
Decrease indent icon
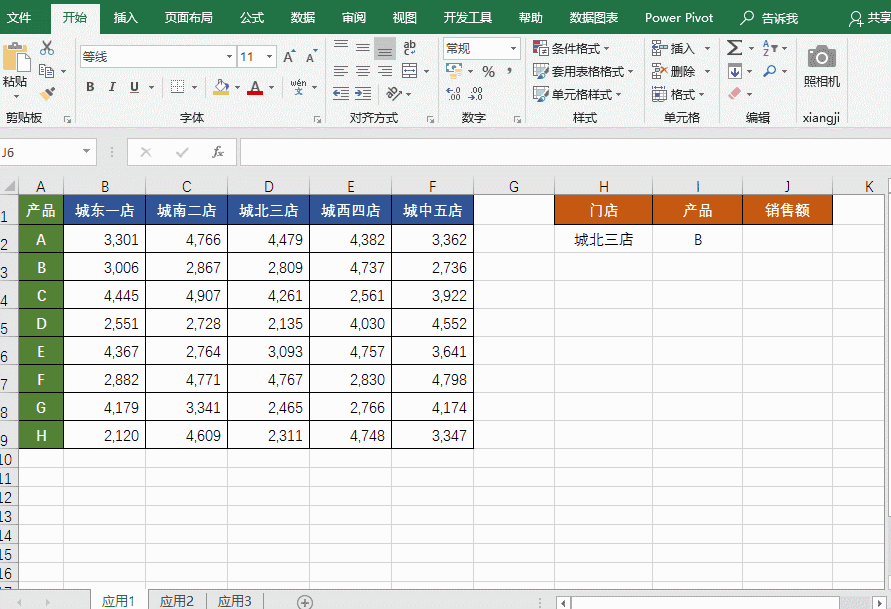click(341, 93)
